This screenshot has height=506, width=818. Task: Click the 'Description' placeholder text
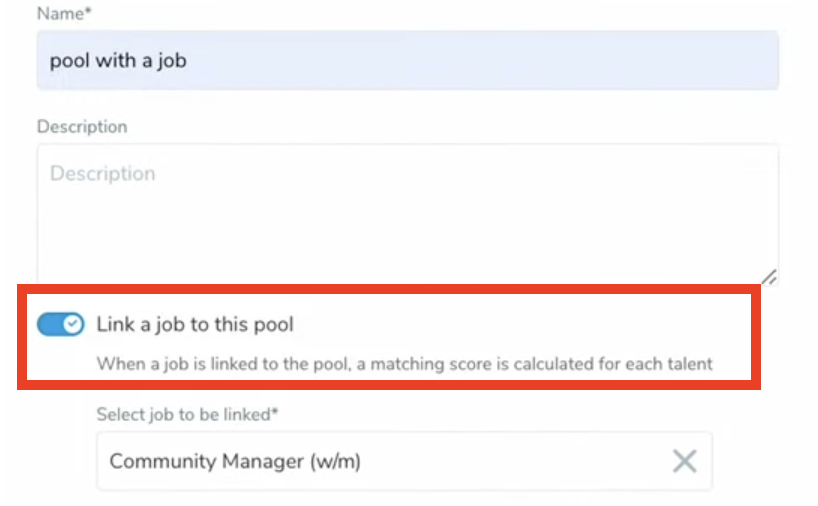[x=103, y=174]
